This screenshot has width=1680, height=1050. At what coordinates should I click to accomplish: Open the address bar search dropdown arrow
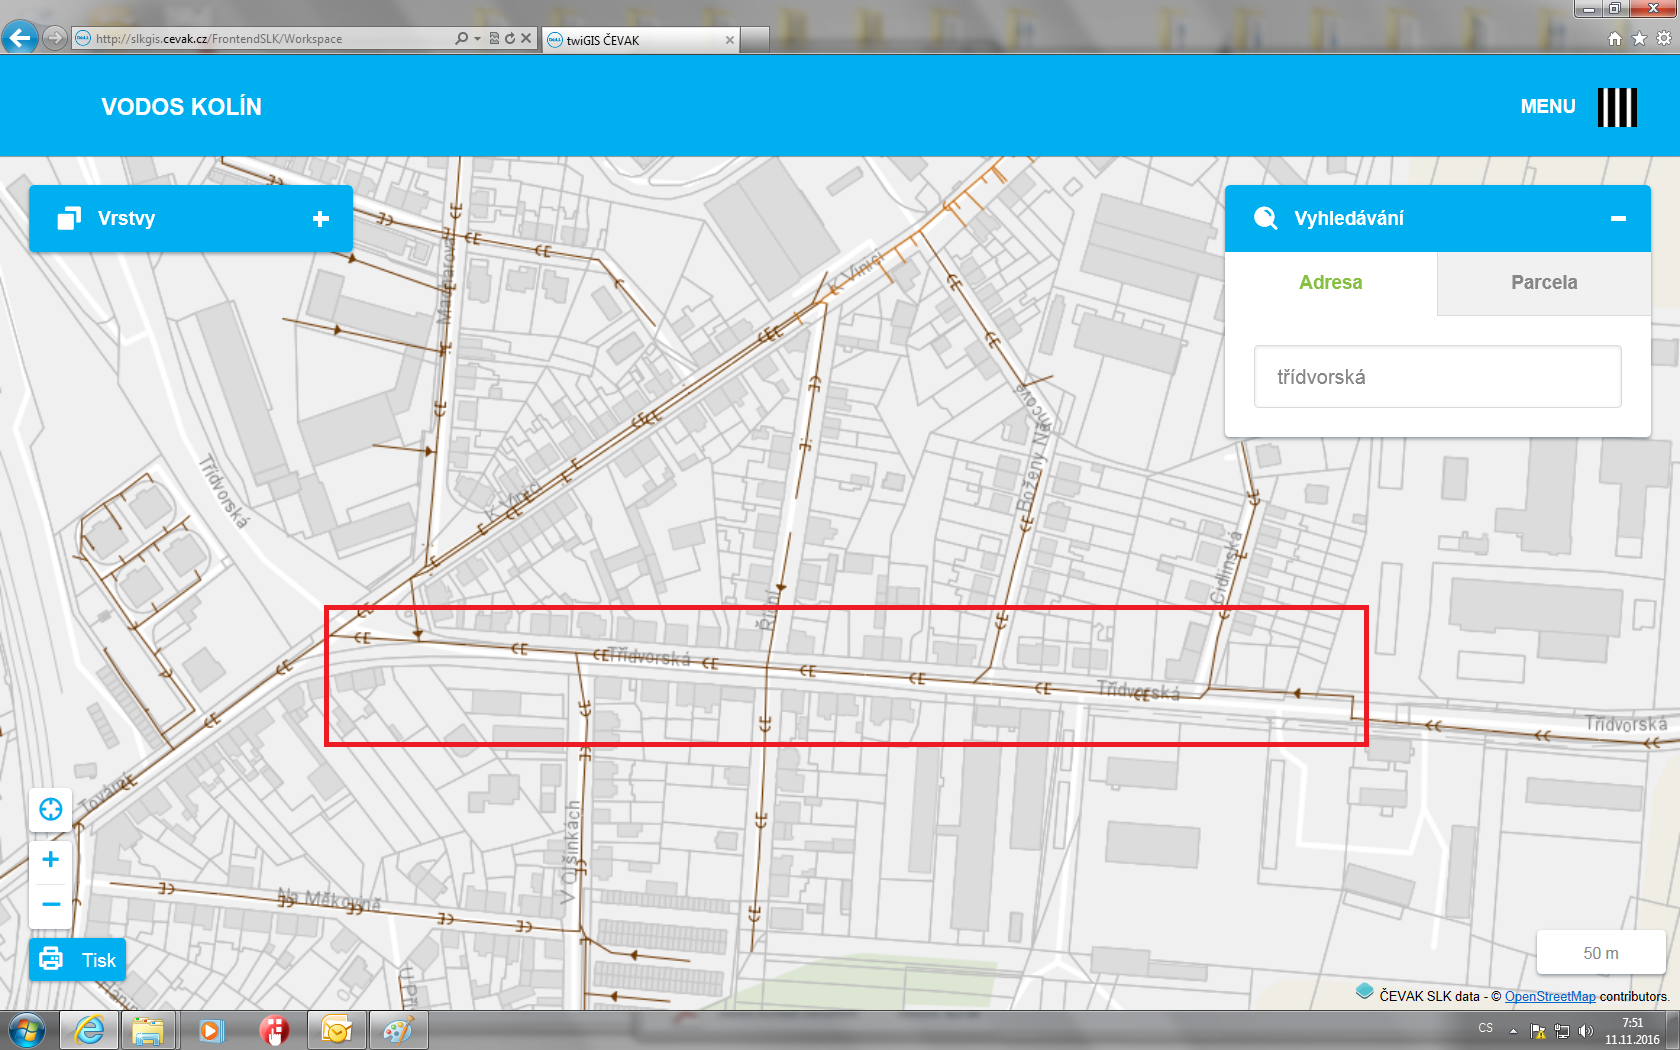(x=477, y=39)
